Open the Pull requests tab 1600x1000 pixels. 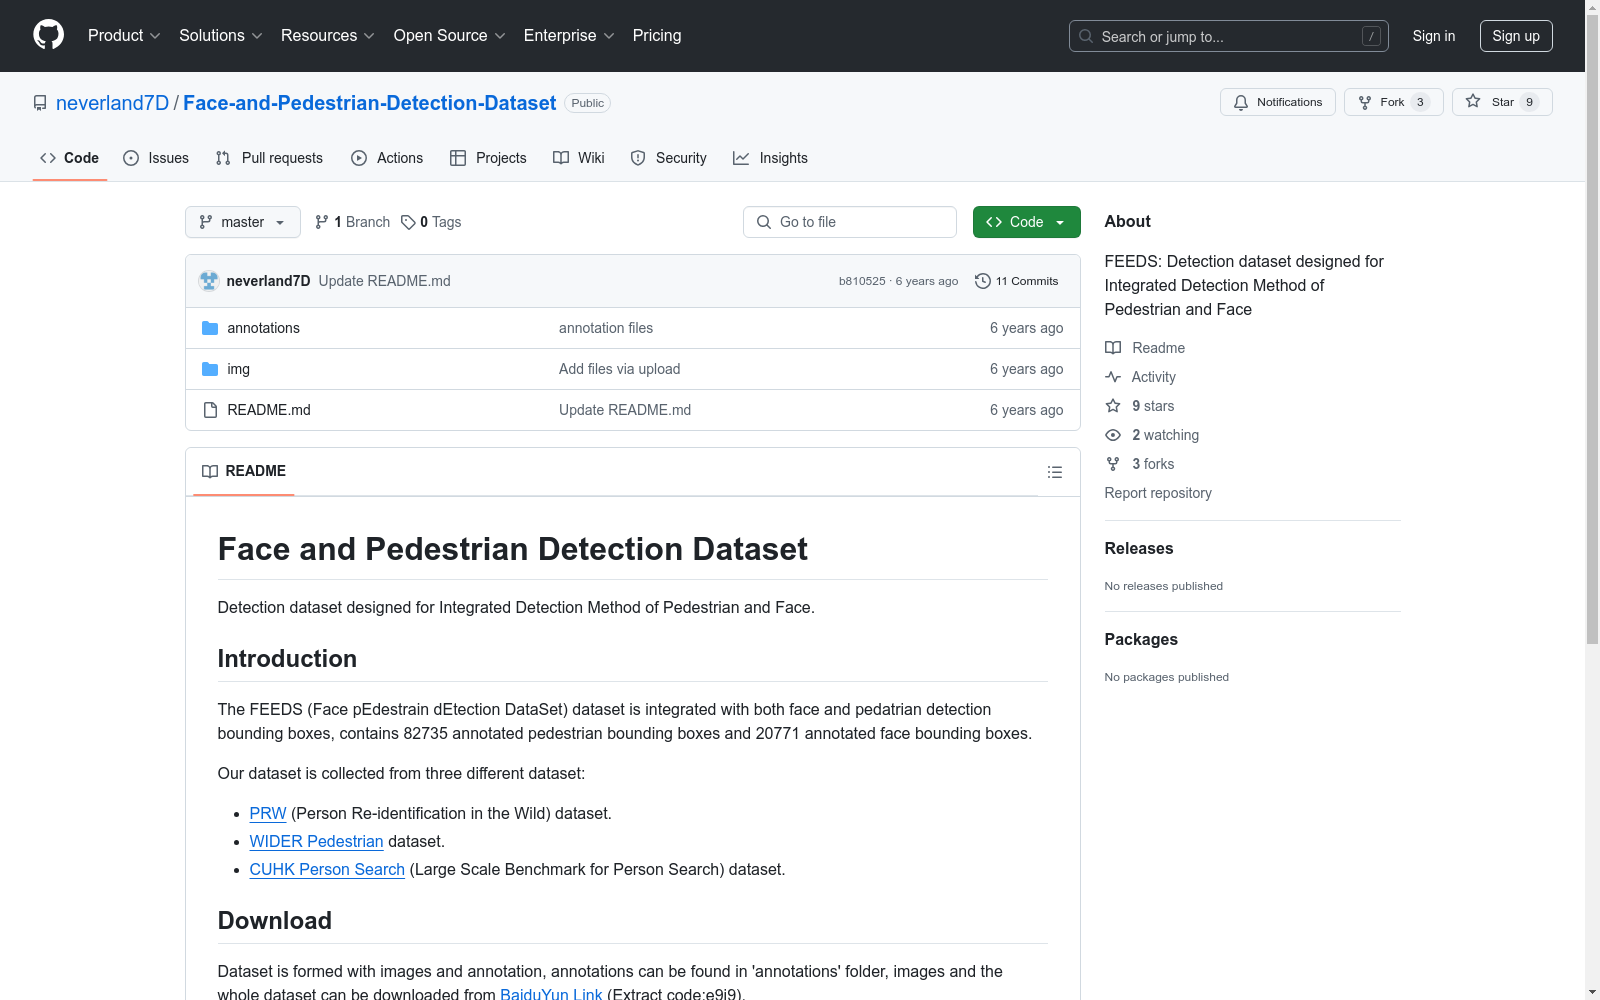tap(269, 158)
